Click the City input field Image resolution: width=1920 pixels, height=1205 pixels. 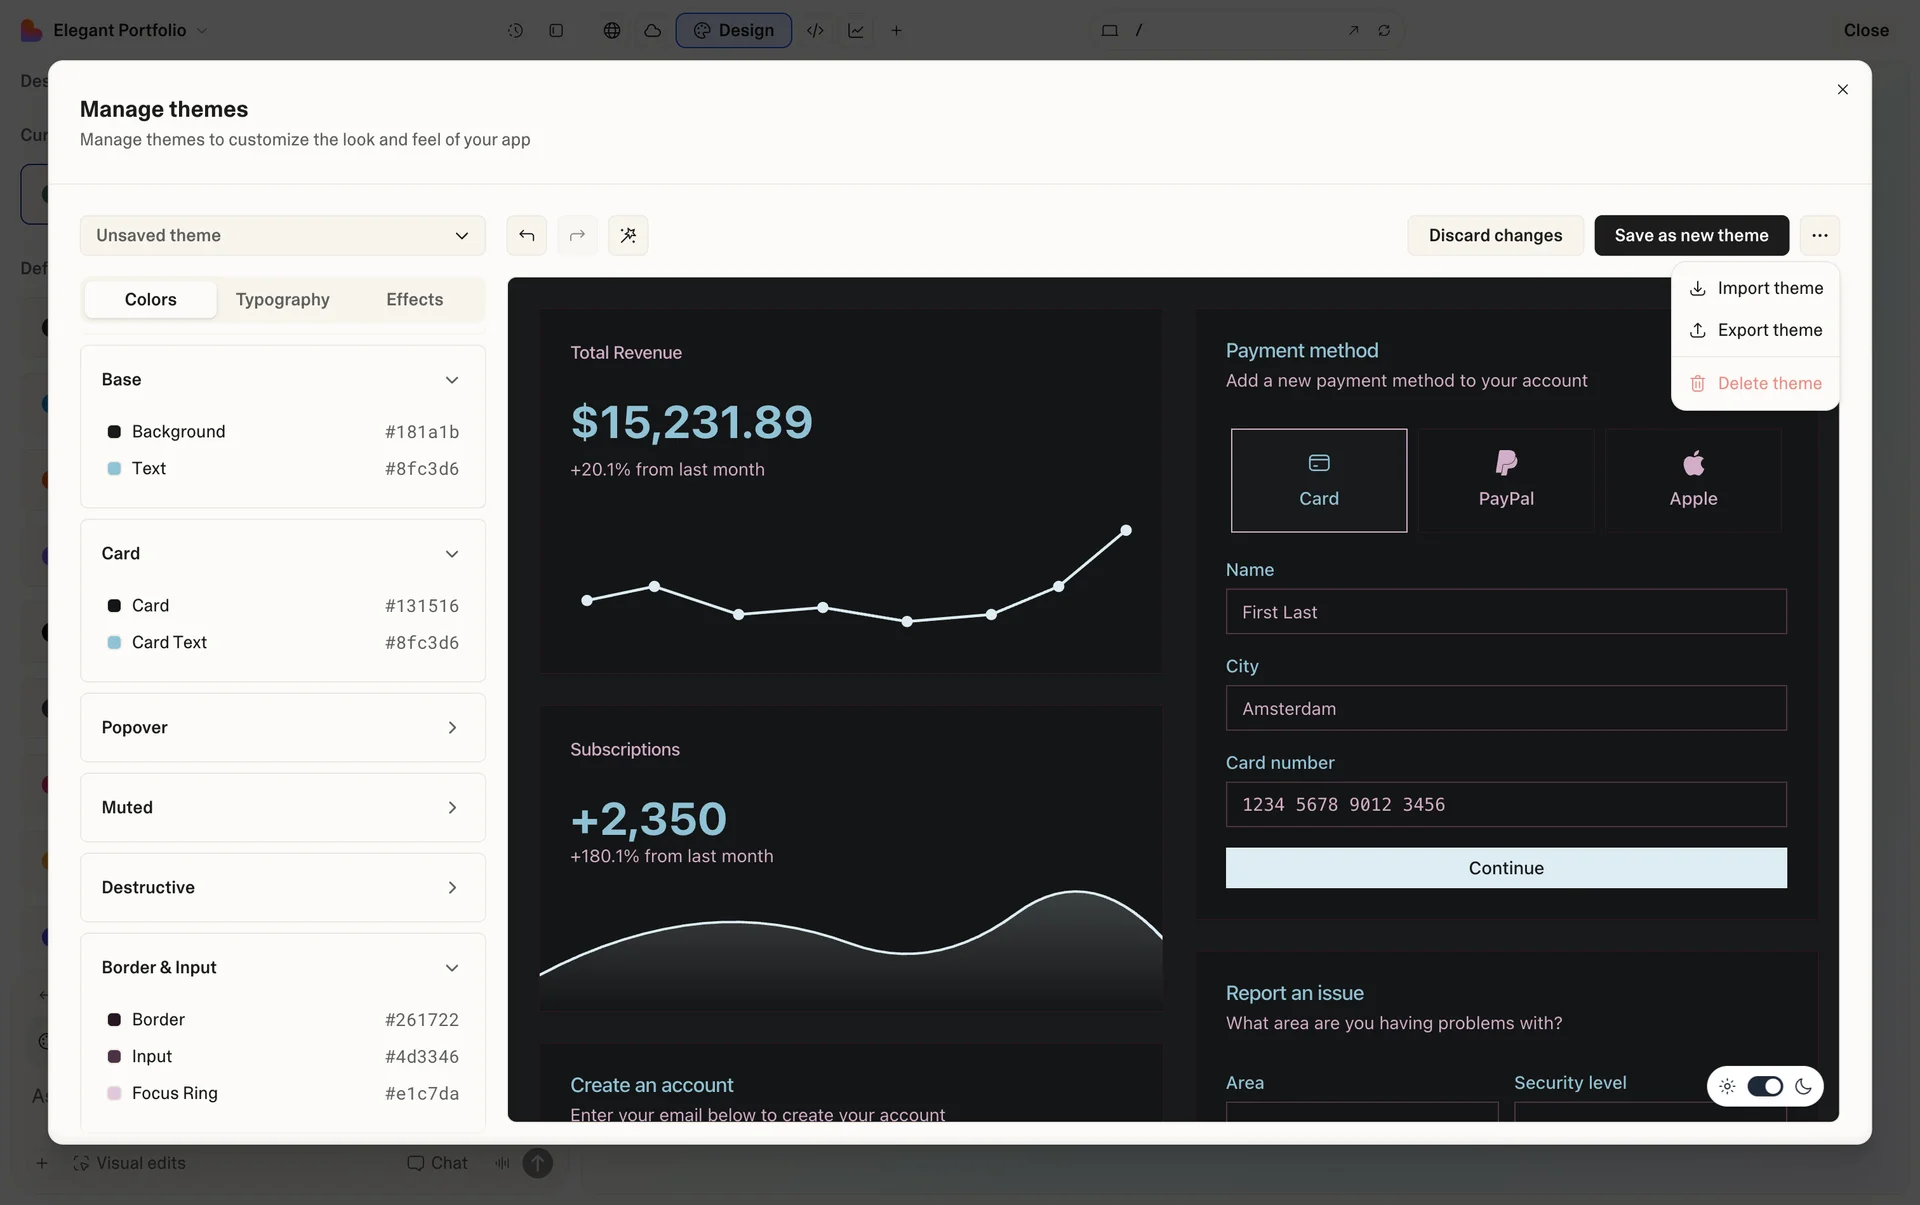tap(1505, 708)
